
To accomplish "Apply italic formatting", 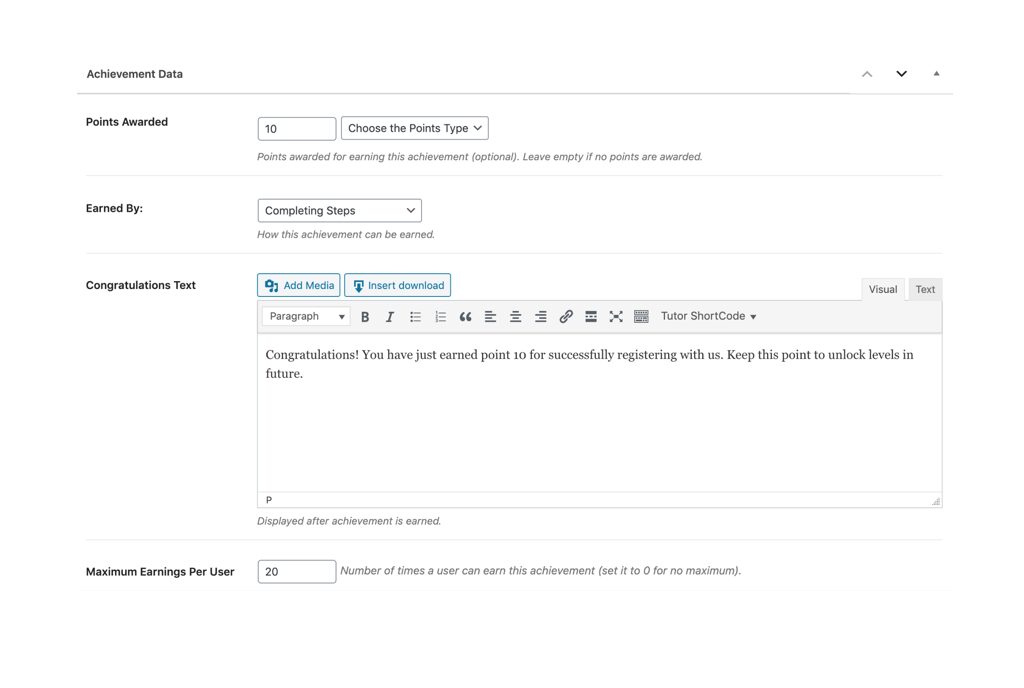I will coord(390,316).
